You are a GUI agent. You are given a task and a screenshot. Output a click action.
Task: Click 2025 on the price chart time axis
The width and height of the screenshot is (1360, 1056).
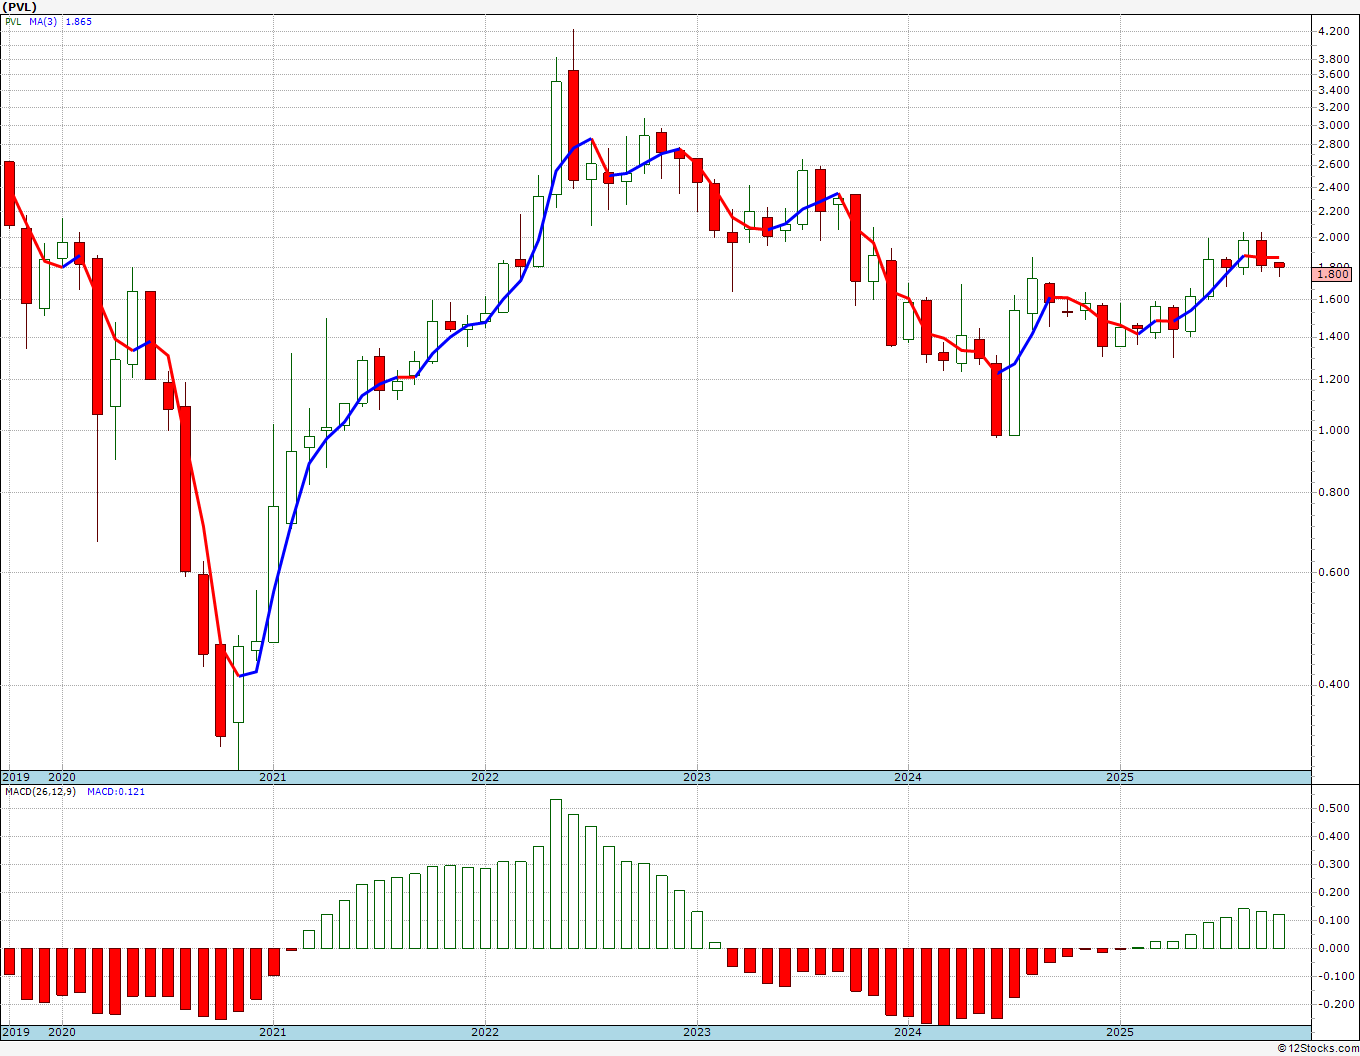tap(1120, 777)
